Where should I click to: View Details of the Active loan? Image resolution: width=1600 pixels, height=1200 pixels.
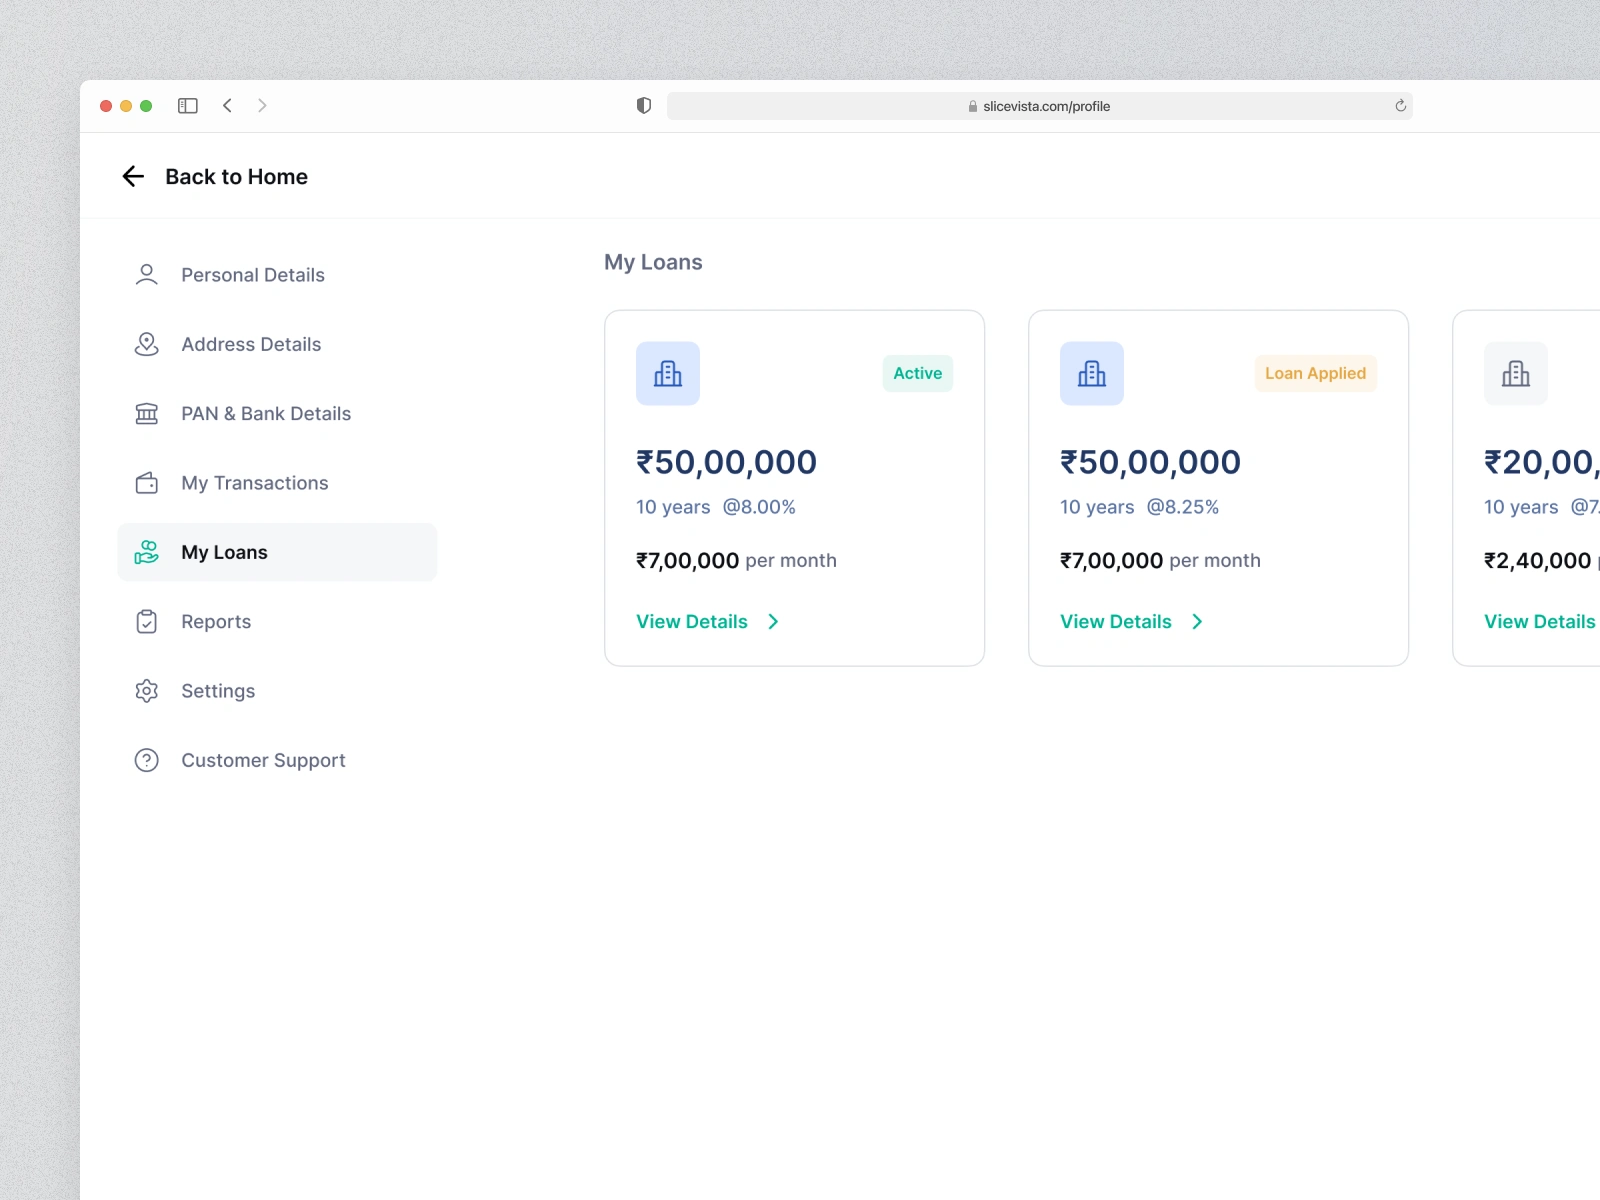tap(692, 622)
